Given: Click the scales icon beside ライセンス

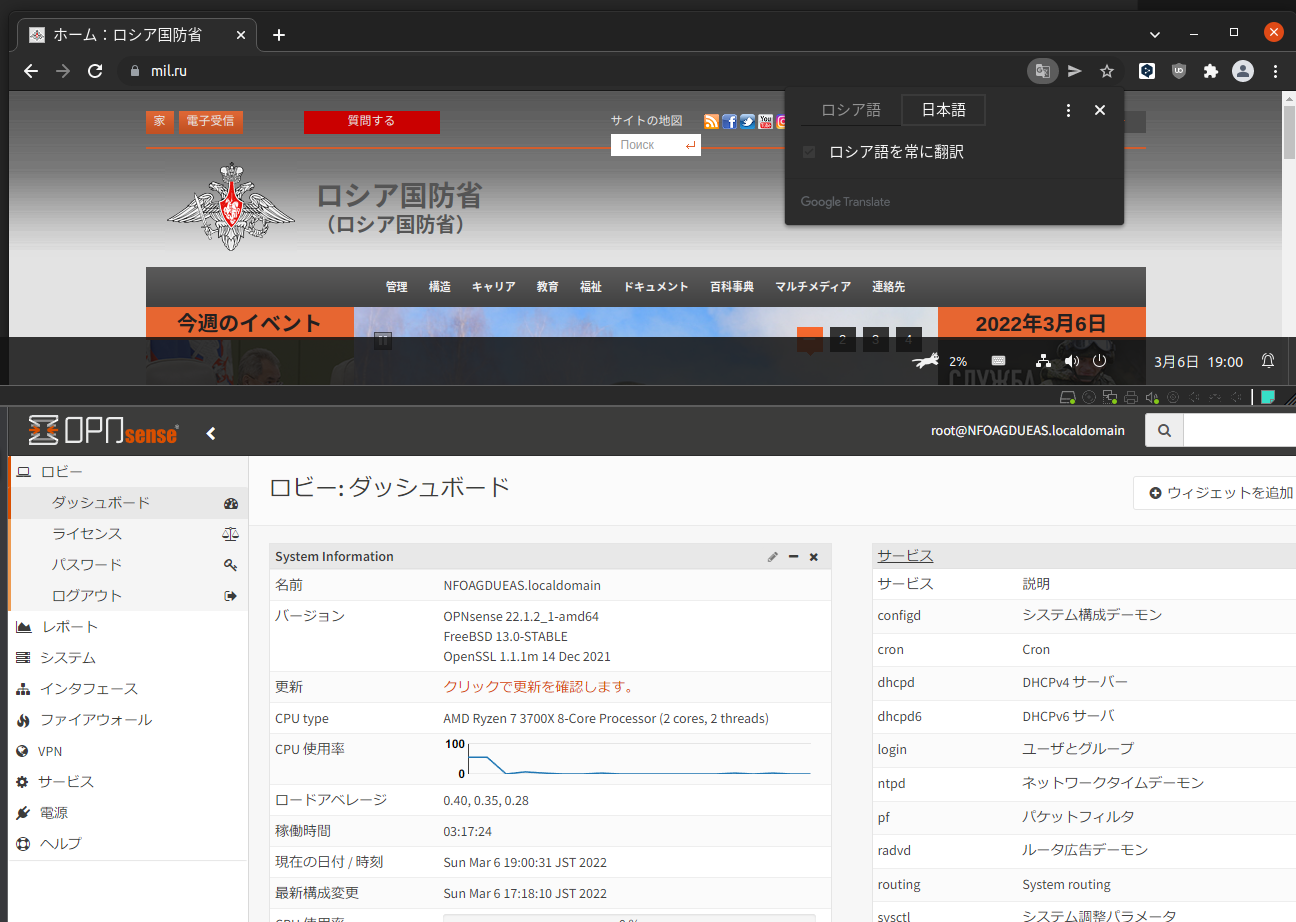Looking at the screenshot, I should [x=230, y=534].
